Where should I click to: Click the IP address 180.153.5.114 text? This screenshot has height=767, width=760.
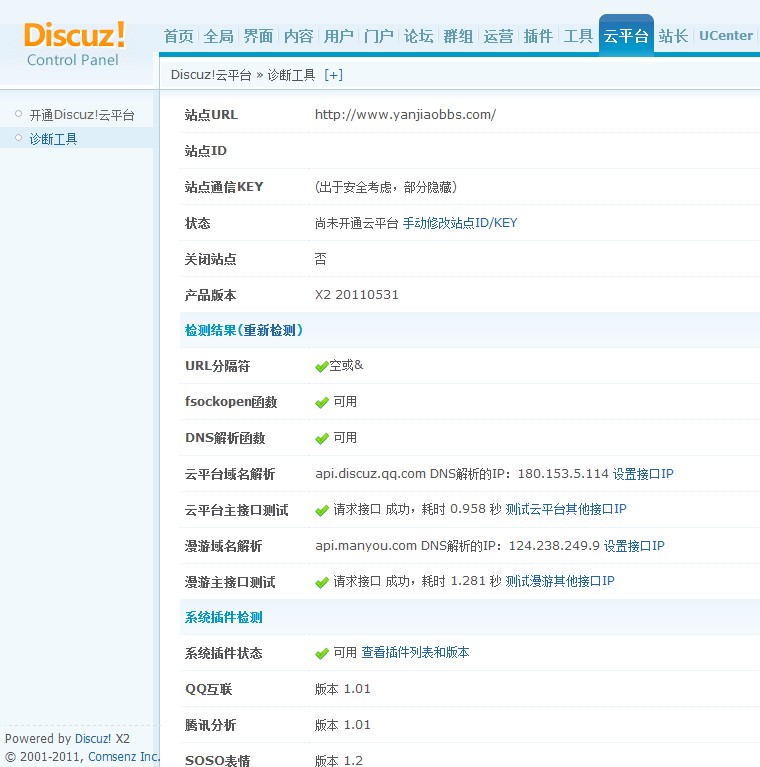pos(563,474)
